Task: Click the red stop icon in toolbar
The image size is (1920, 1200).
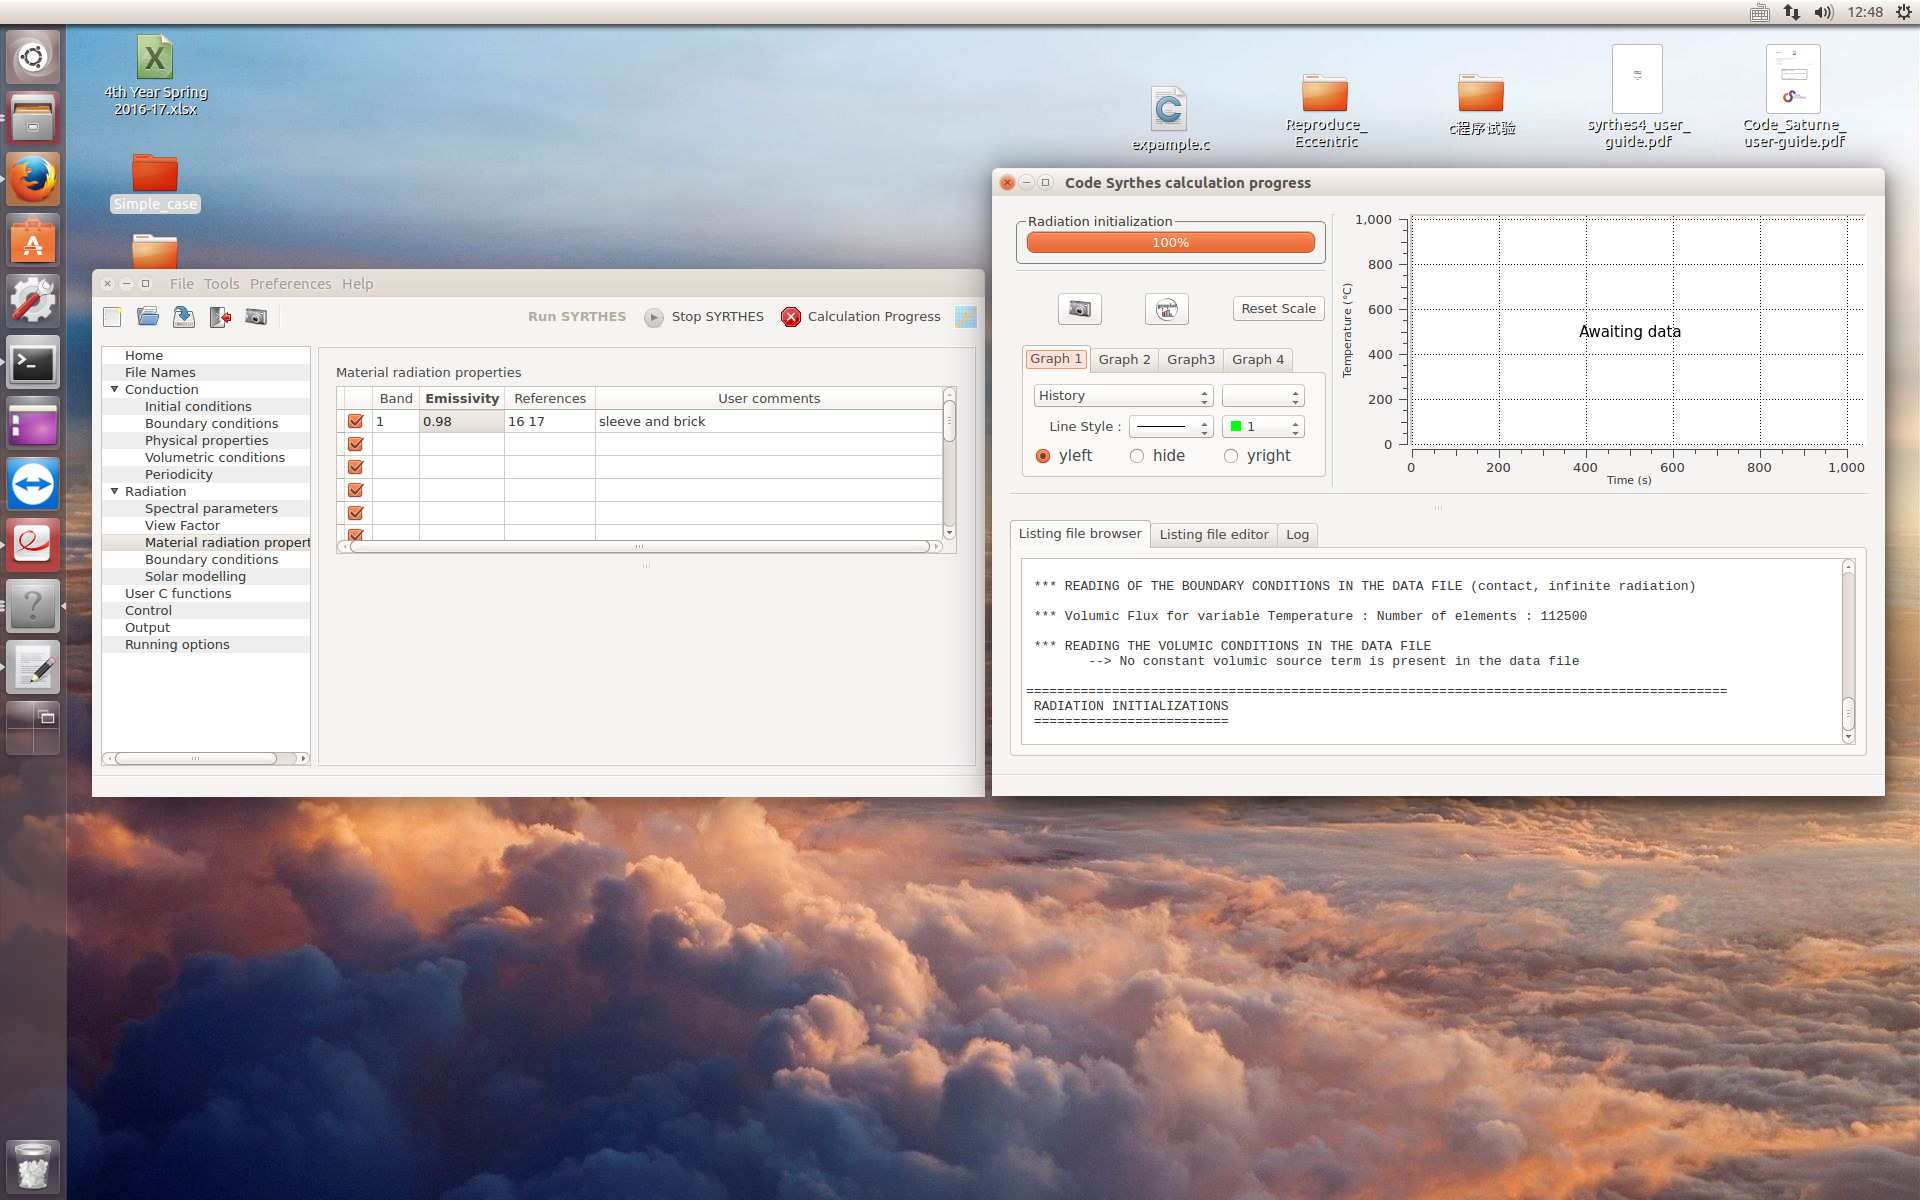Action: [790, 317]
